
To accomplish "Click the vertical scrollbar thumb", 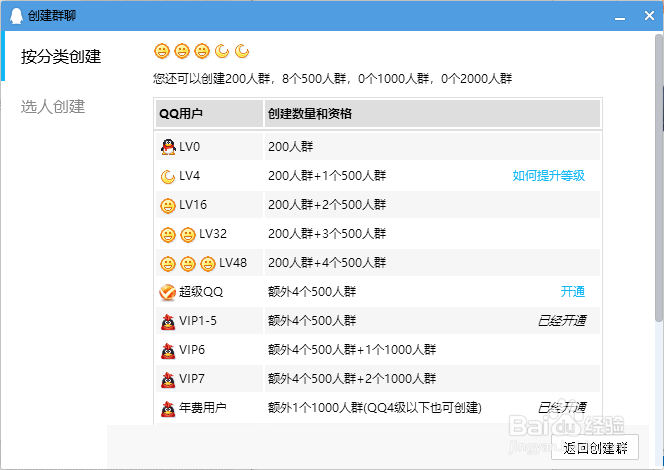I will (x=659, y=178).
